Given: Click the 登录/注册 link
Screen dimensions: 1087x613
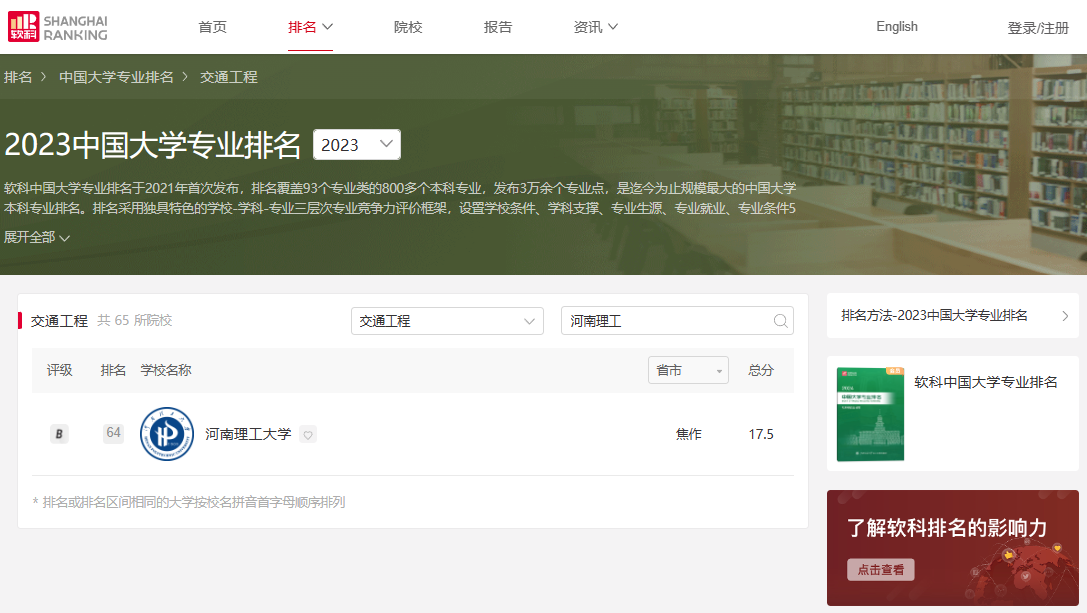Looking at the screenshot, I should coord(1038,28).
